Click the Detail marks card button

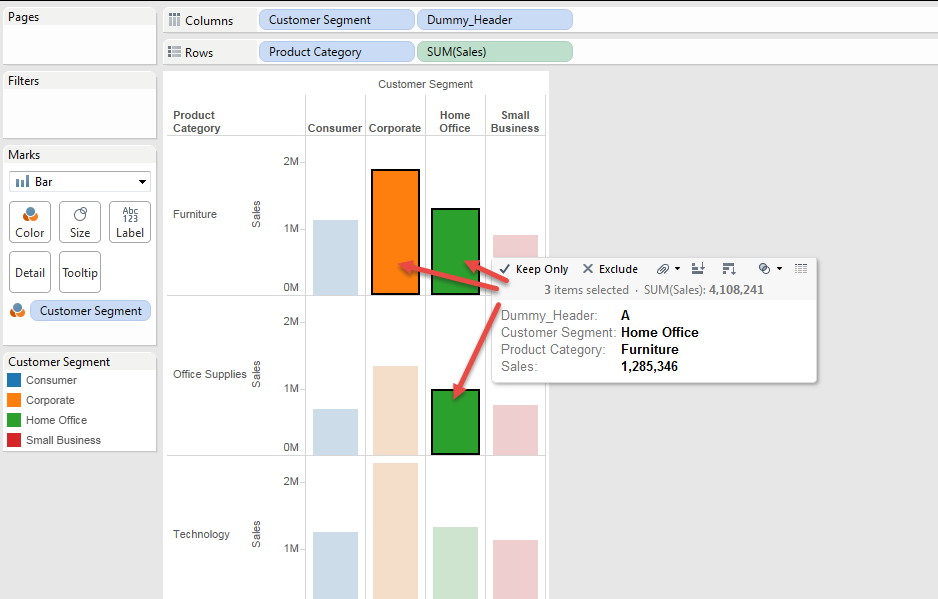tap(30, 272)
